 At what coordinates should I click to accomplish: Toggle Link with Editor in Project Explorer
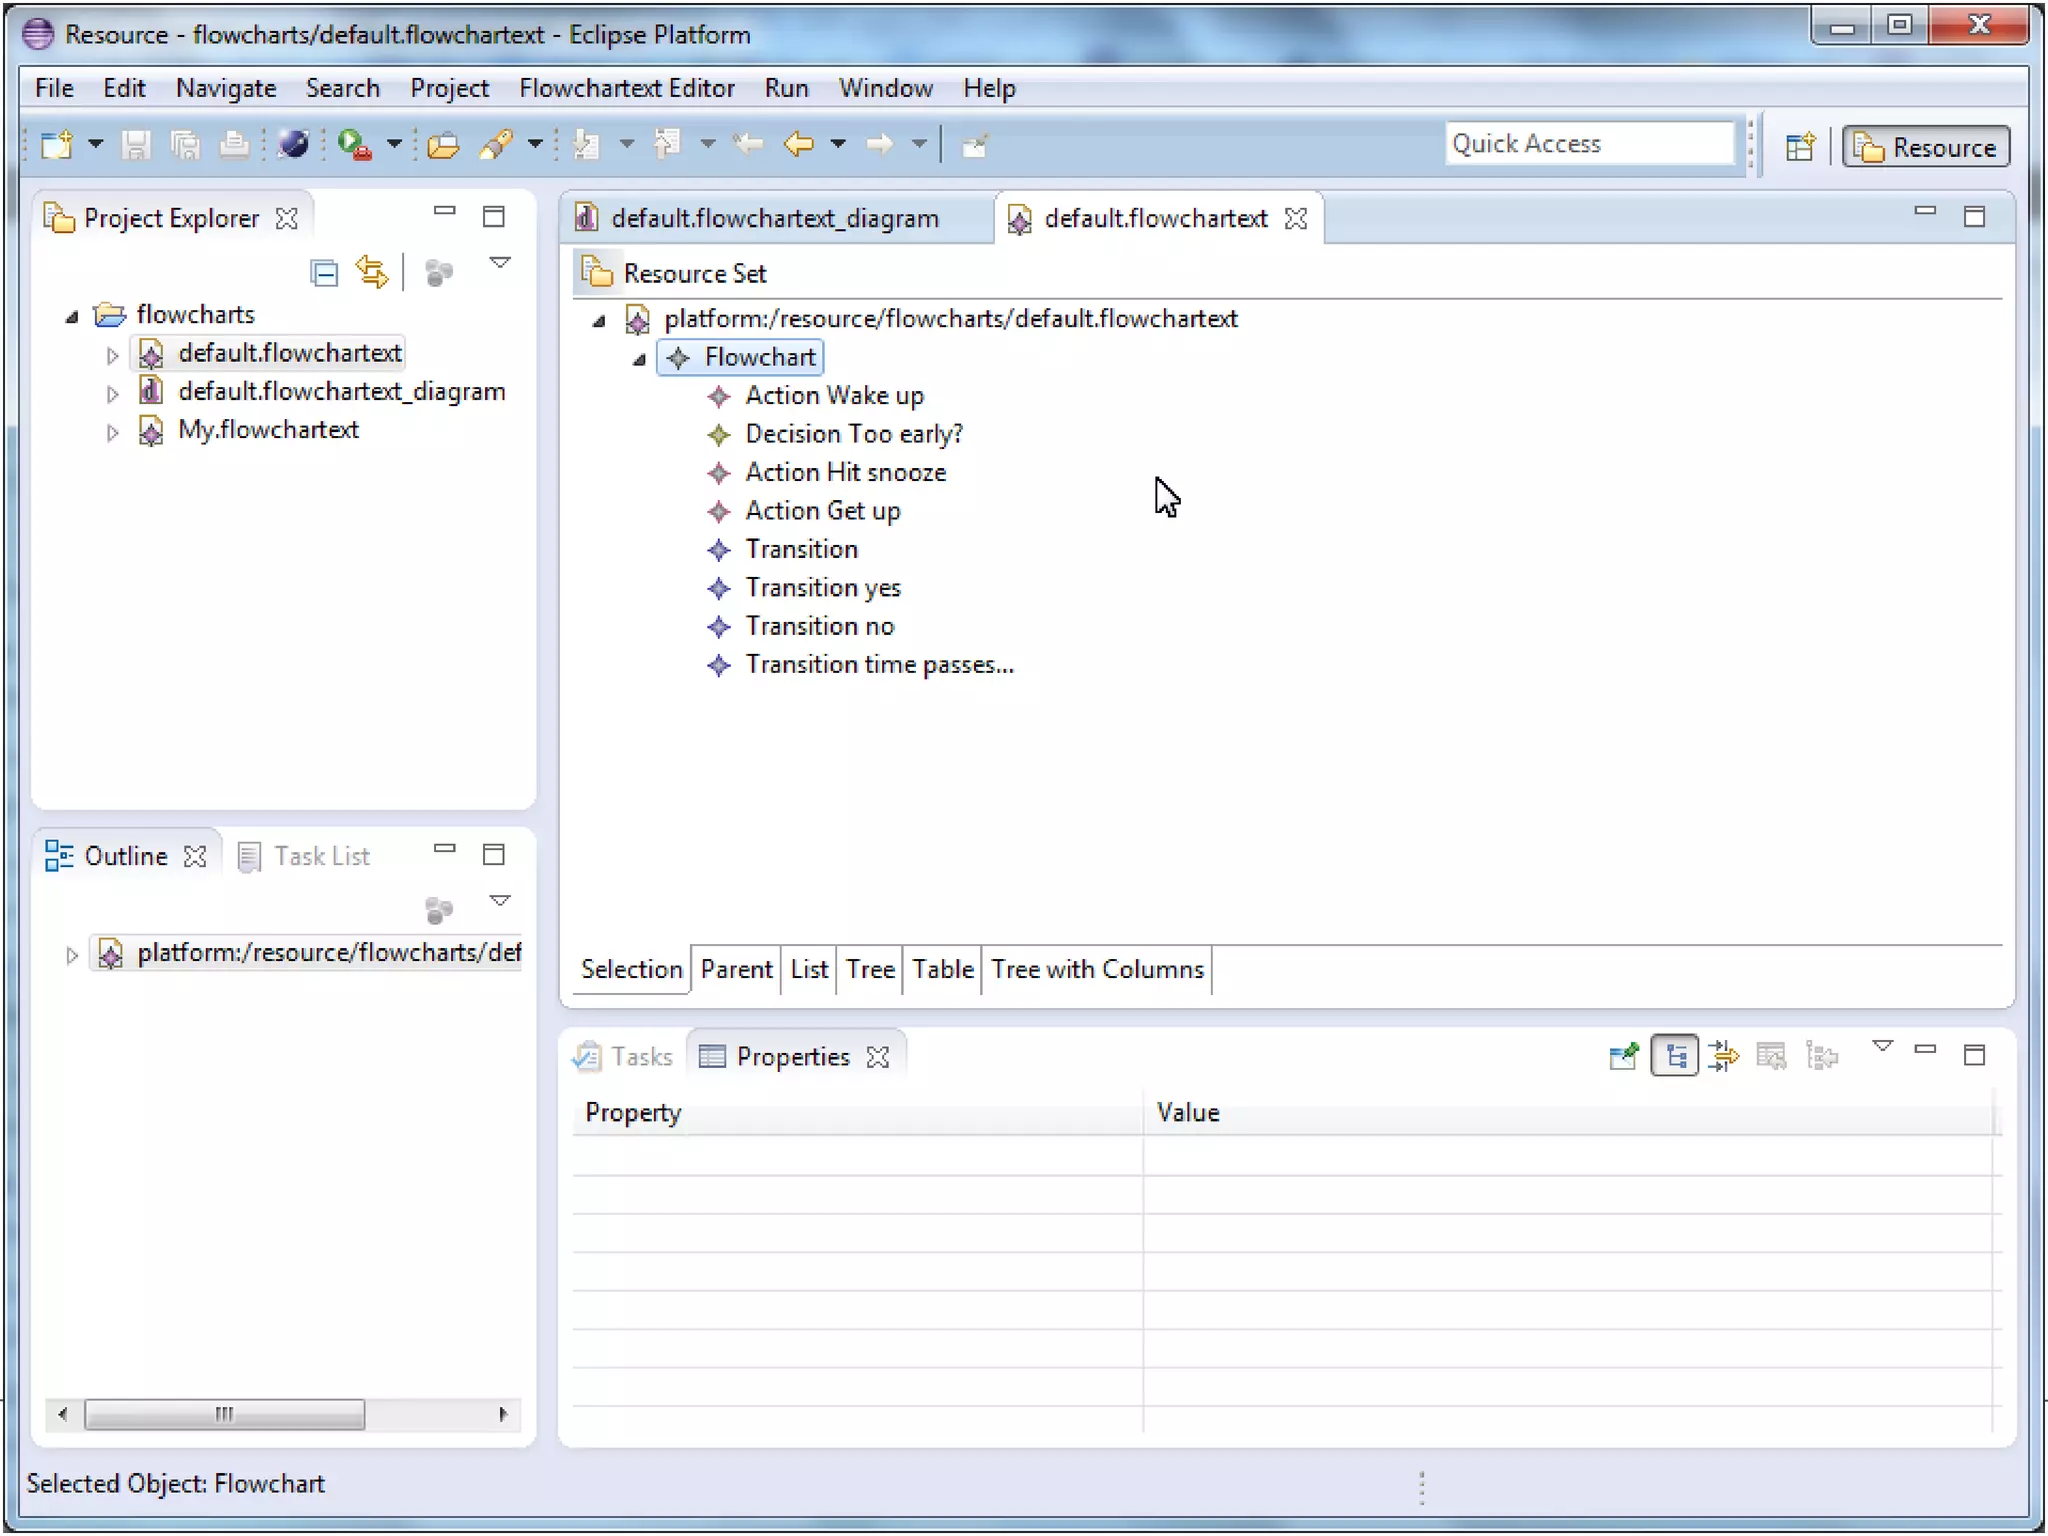click(x=372, y=272)
